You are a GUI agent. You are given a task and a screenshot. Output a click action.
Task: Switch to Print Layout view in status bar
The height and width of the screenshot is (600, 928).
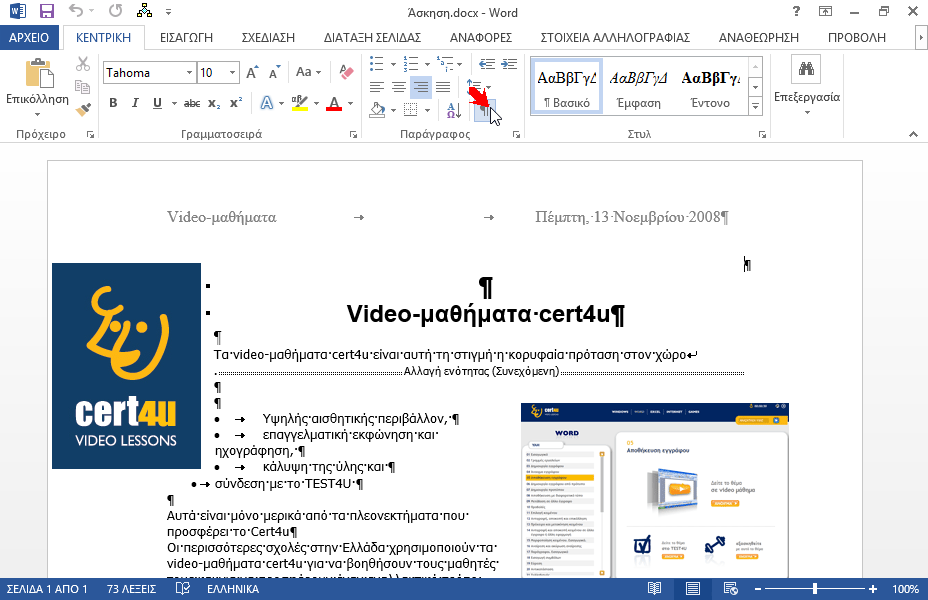pos(692,589)
